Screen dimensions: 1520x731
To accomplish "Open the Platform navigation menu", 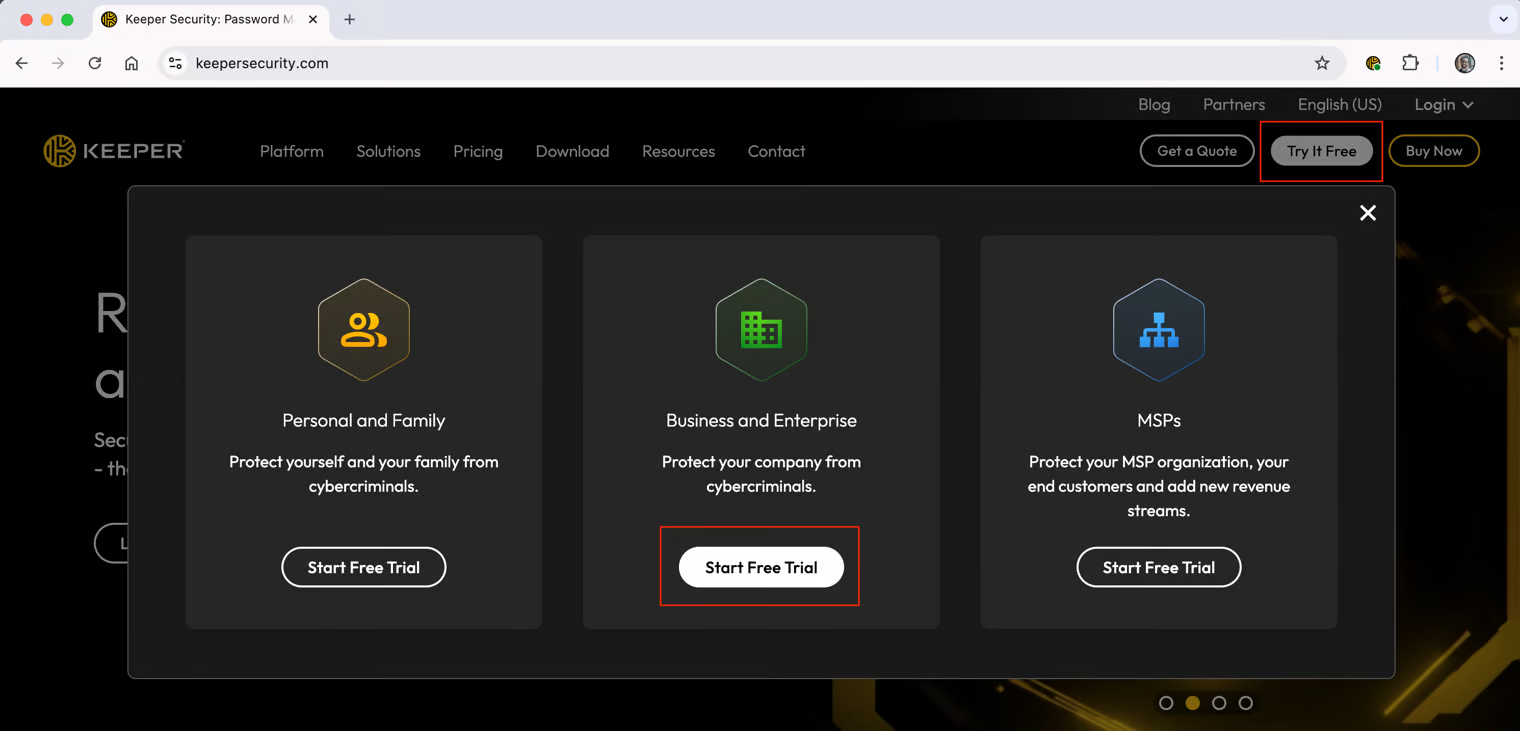I will pos(292,151).
